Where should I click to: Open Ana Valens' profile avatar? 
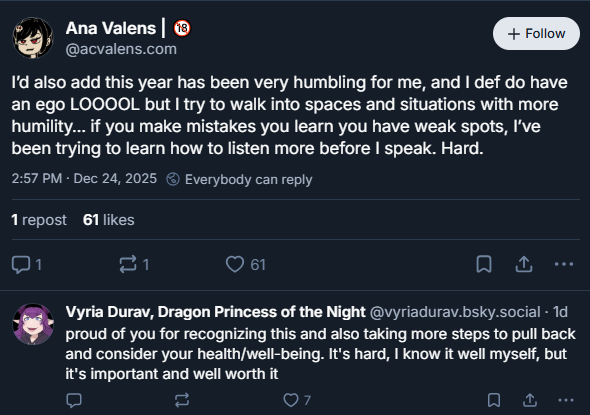click(x=33, y=38)
